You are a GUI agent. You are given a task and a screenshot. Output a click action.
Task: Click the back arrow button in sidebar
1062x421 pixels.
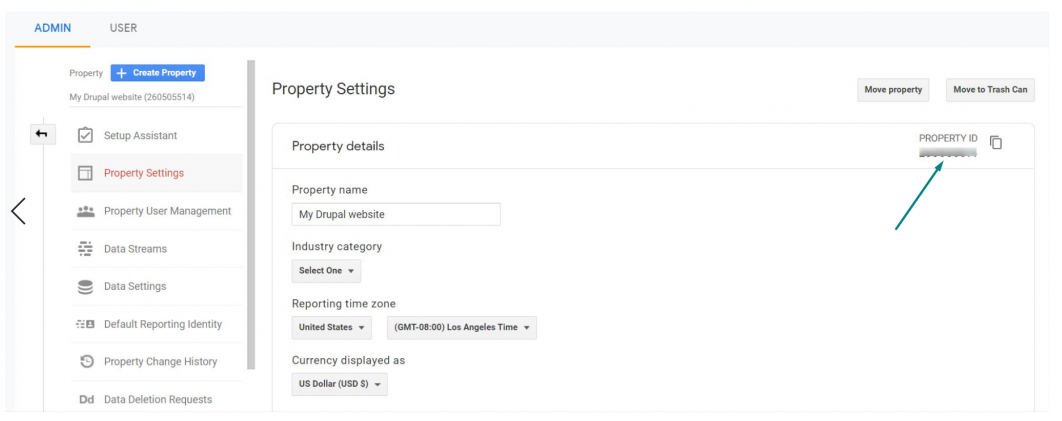(42, 133)
